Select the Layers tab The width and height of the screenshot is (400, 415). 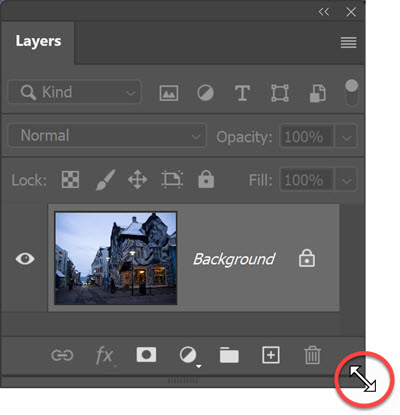38,42
